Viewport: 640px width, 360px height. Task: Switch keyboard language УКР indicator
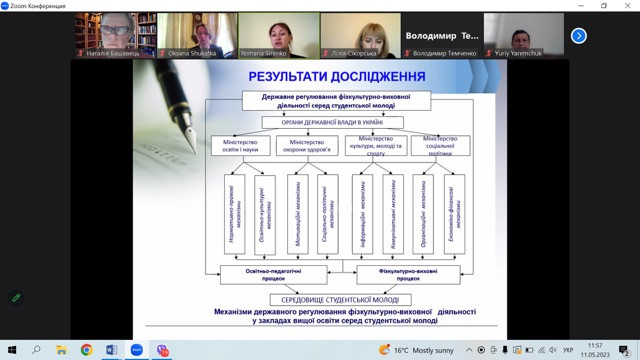click(x=568, y=350)
